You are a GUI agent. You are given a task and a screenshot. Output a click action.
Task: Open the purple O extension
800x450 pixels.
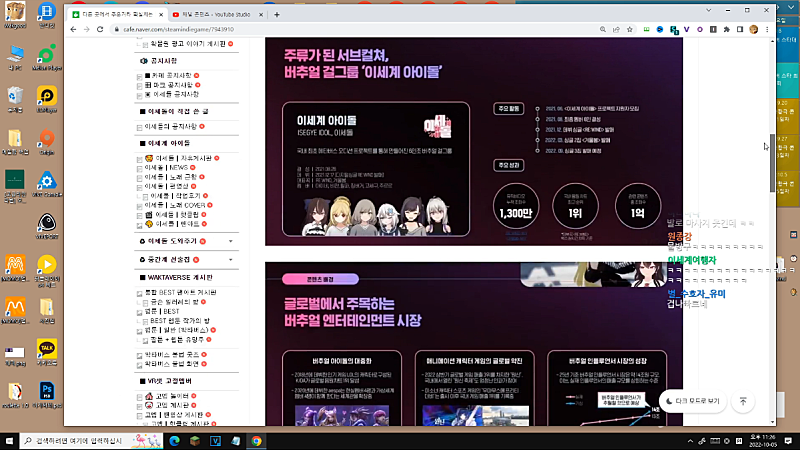pyautogui.click(x=700, y=30)
